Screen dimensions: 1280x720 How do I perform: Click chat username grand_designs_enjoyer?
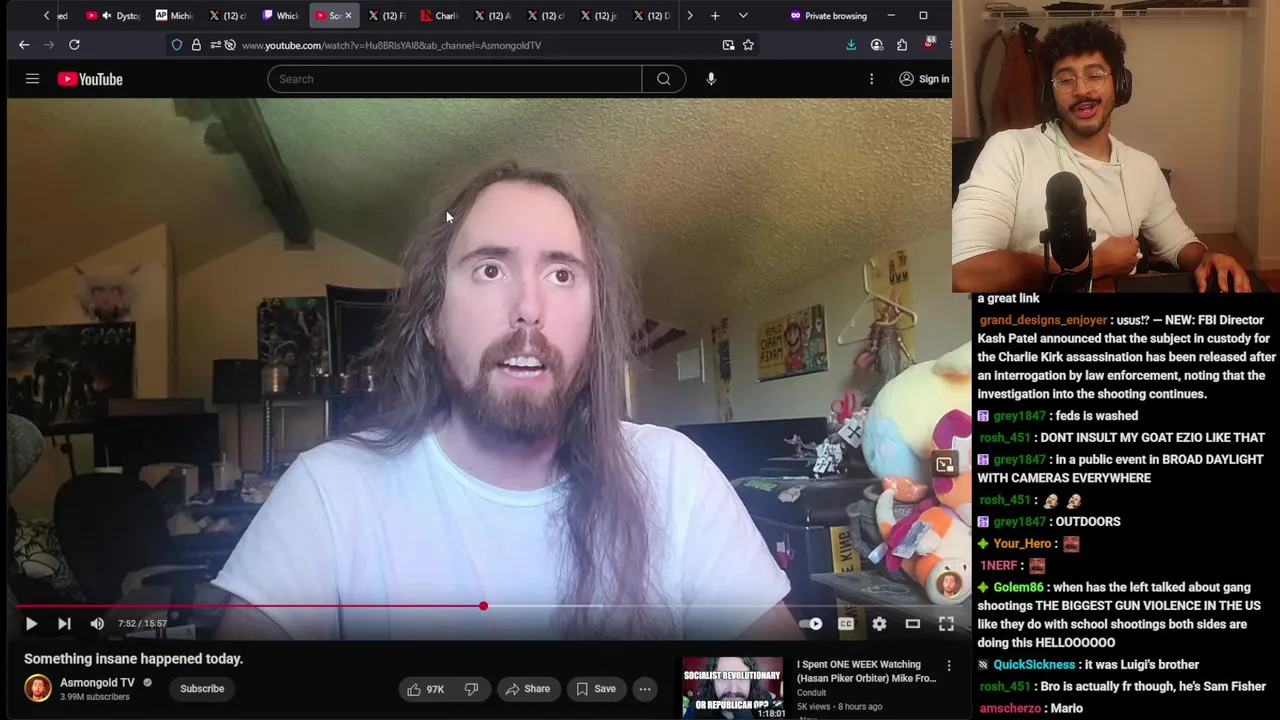[x=1043, y=320]
